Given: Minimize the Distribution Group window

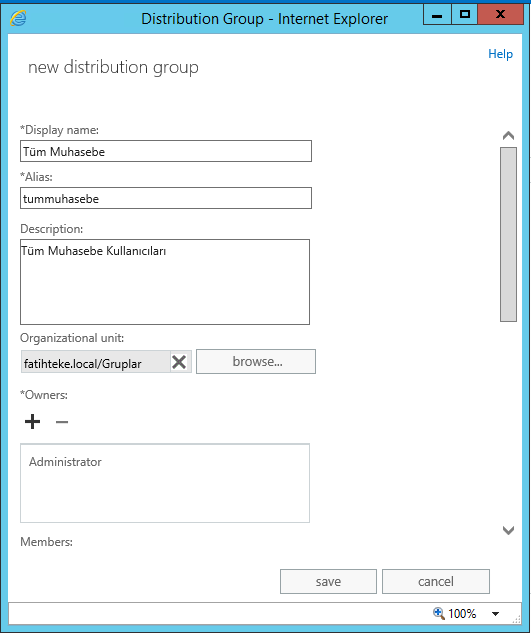Looking at the screenshot, I should click(x=437, y=15).
